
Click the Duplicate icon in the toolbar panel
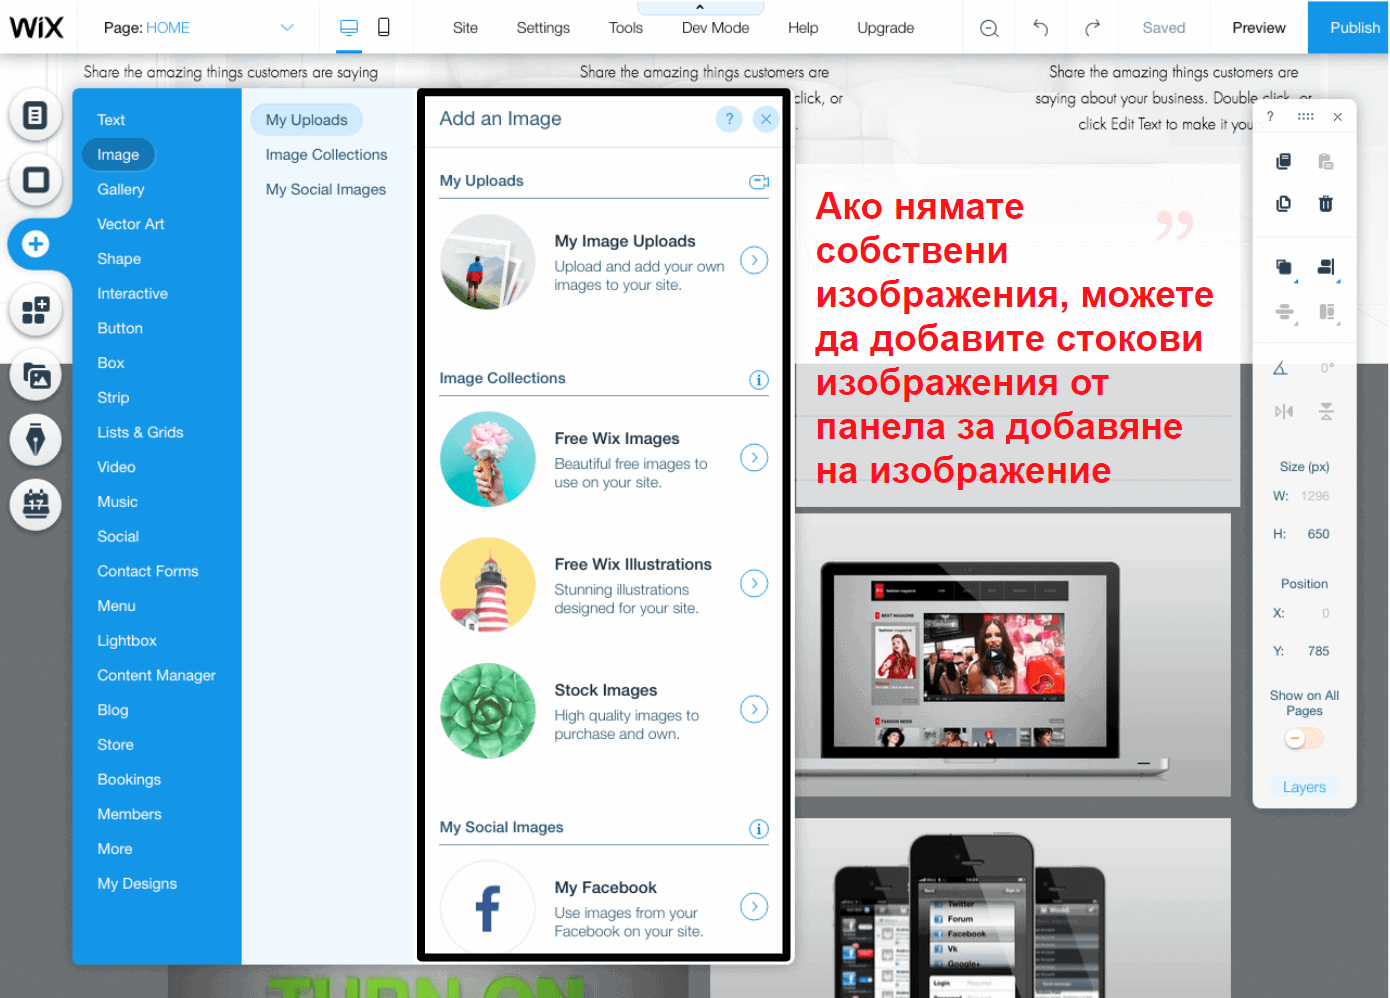click(1283, 203)
